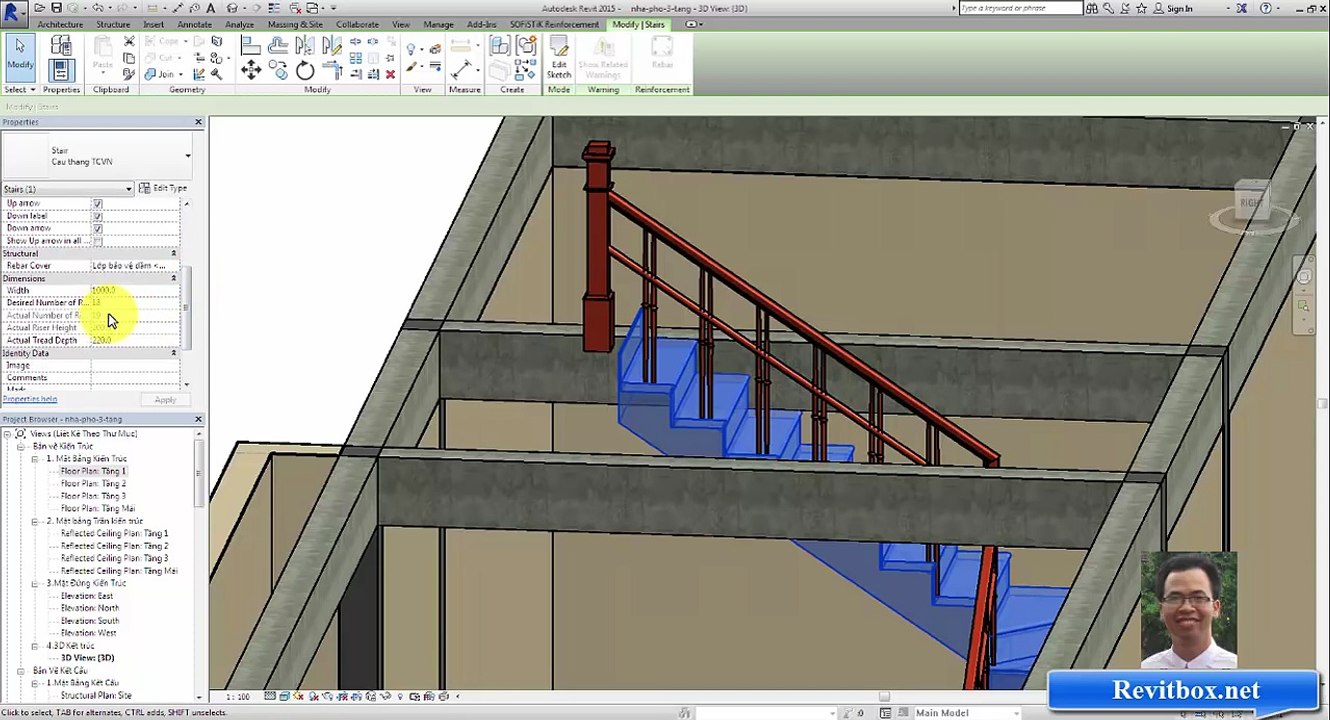The width and height of the screenshot is (1330, 720).
Task: Close the Properties palette
Action: pos(198,122)
